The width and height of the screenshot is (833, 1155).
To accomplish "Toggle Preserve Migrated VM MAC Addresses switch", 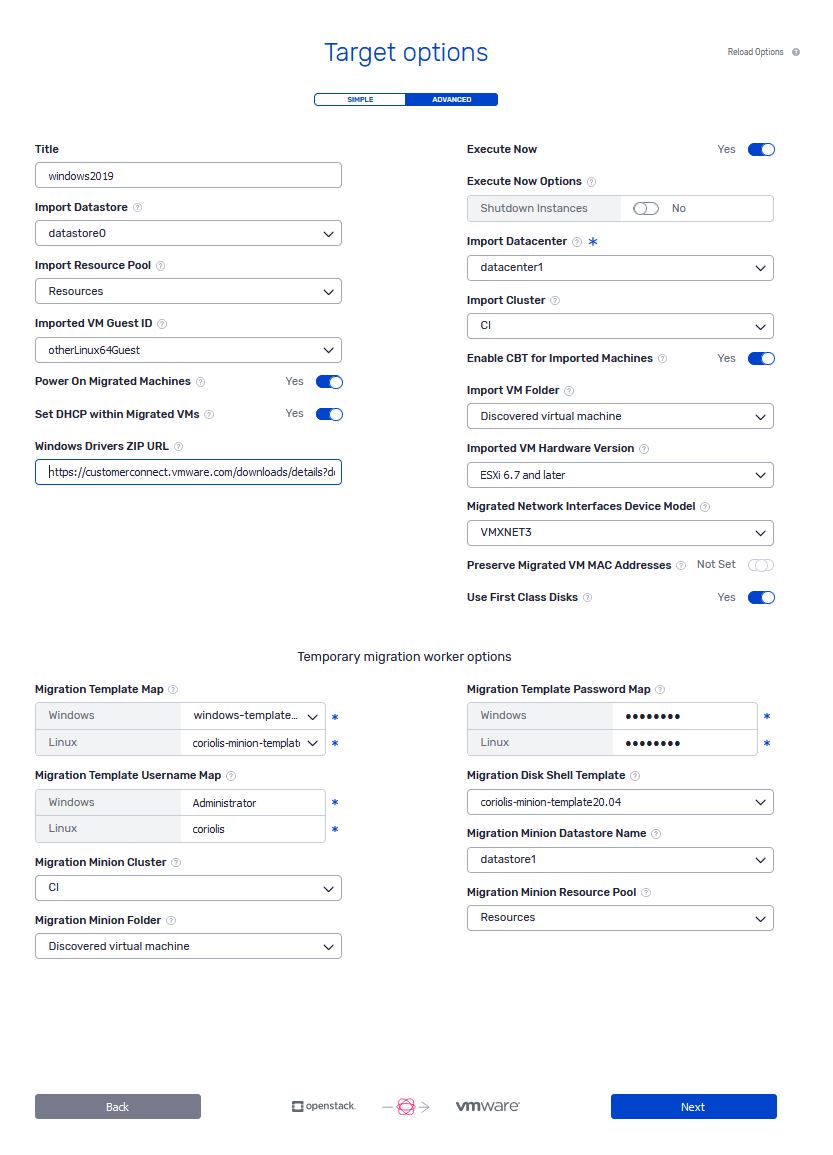I will tap(761, 565).
